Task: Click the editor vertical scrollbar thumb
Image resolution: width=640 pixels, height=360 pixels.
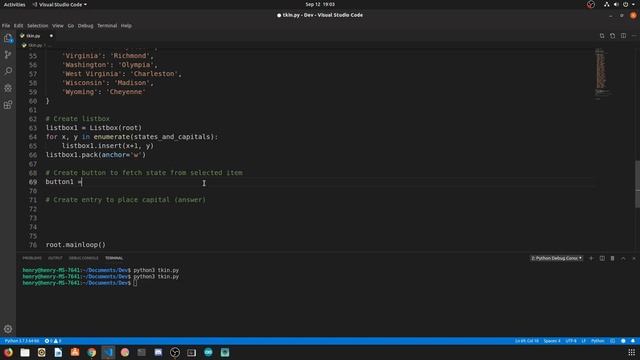Action: click(x=638, y=184)
